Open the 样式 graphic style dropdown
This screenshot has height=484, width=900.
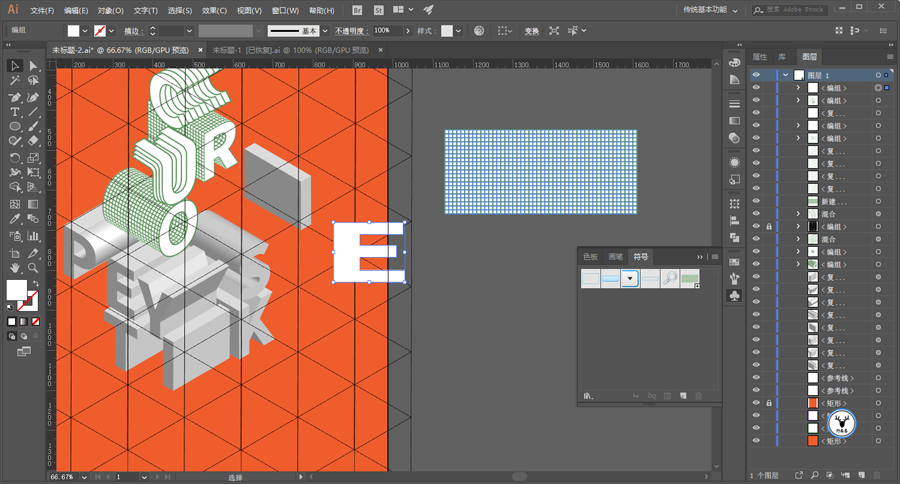pyautogui.click(x=458, y=31)
